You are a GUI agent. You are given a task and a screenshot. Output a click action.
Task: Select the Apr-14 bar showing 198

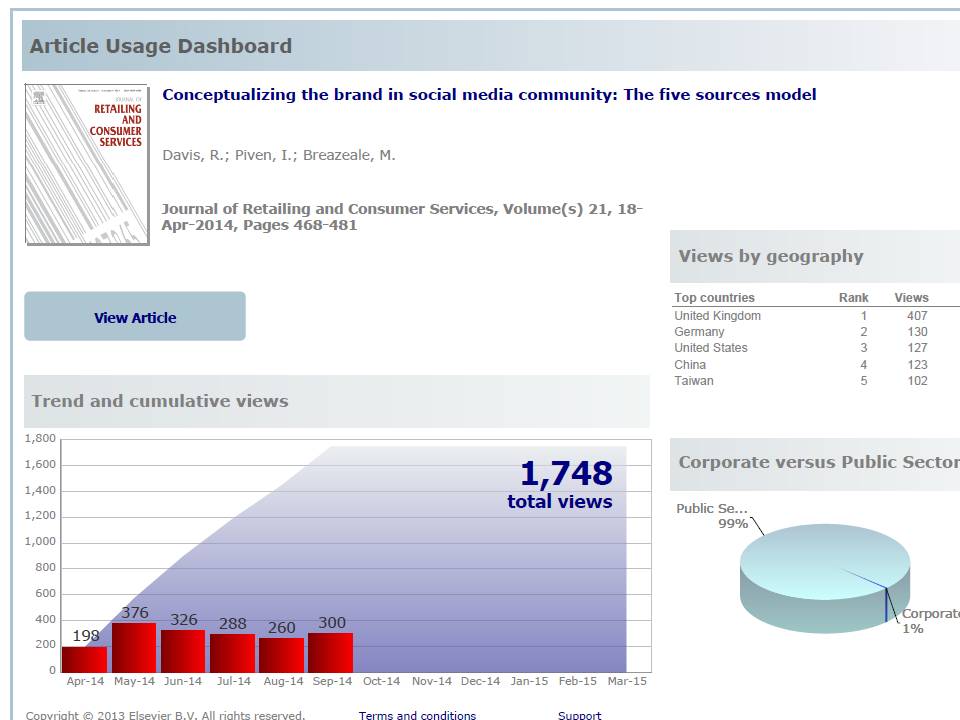coord(85,660)
